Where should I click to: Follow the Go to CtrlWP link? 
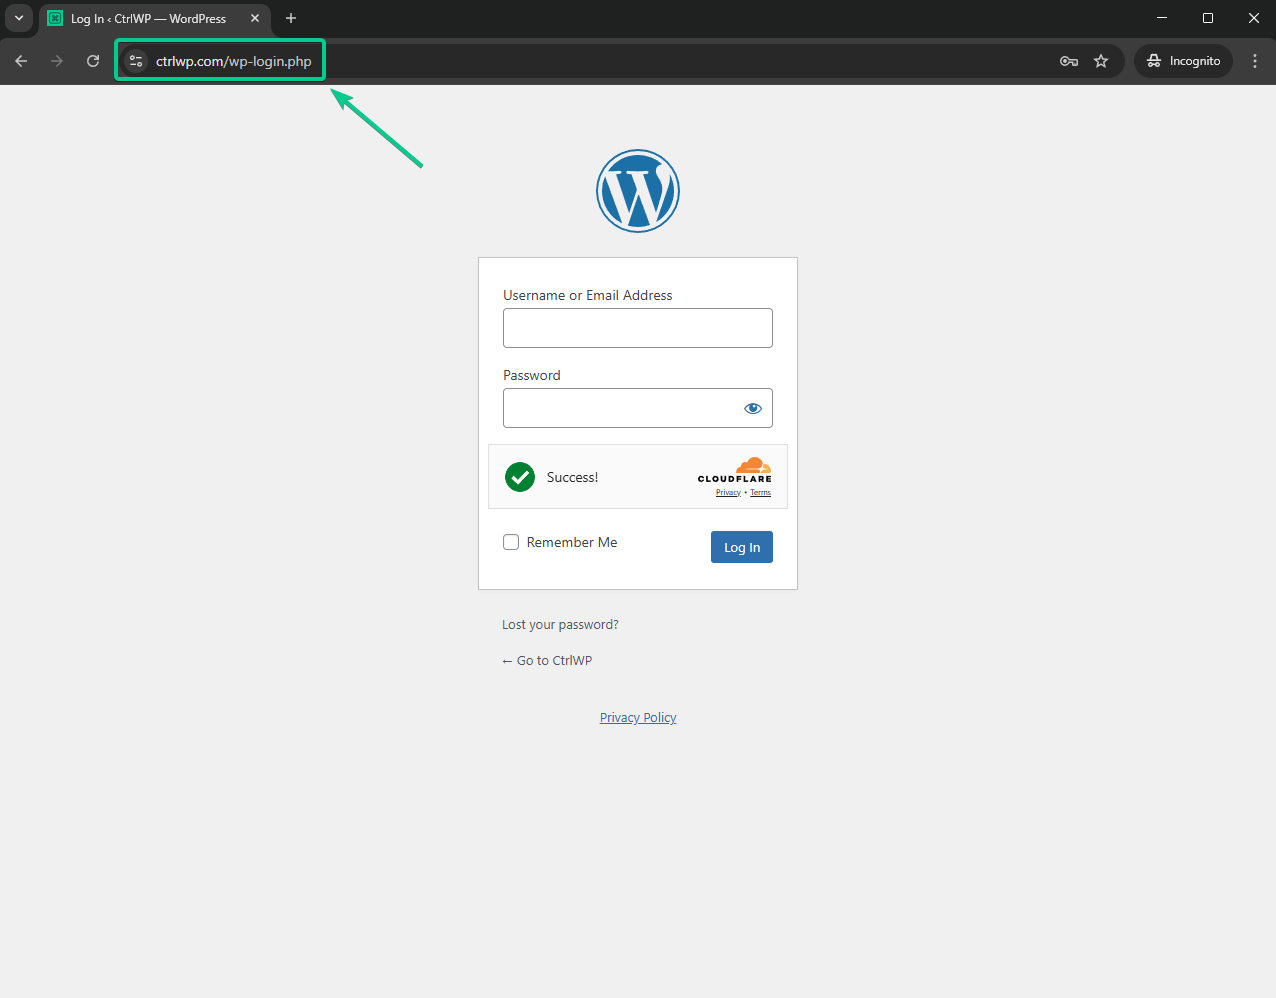(547, 661)
